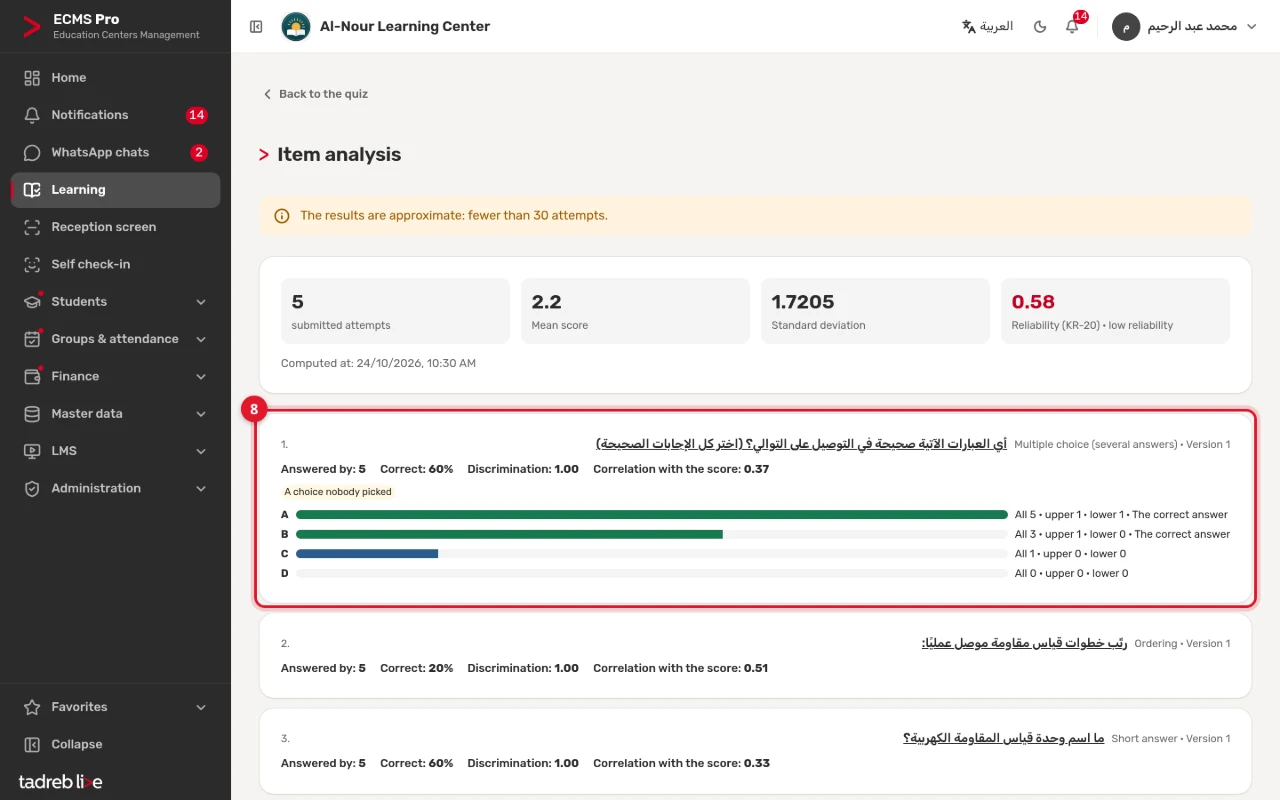Open Self check-in
Viewport: 1280px width, 800px height.
[x=115, y=264]
